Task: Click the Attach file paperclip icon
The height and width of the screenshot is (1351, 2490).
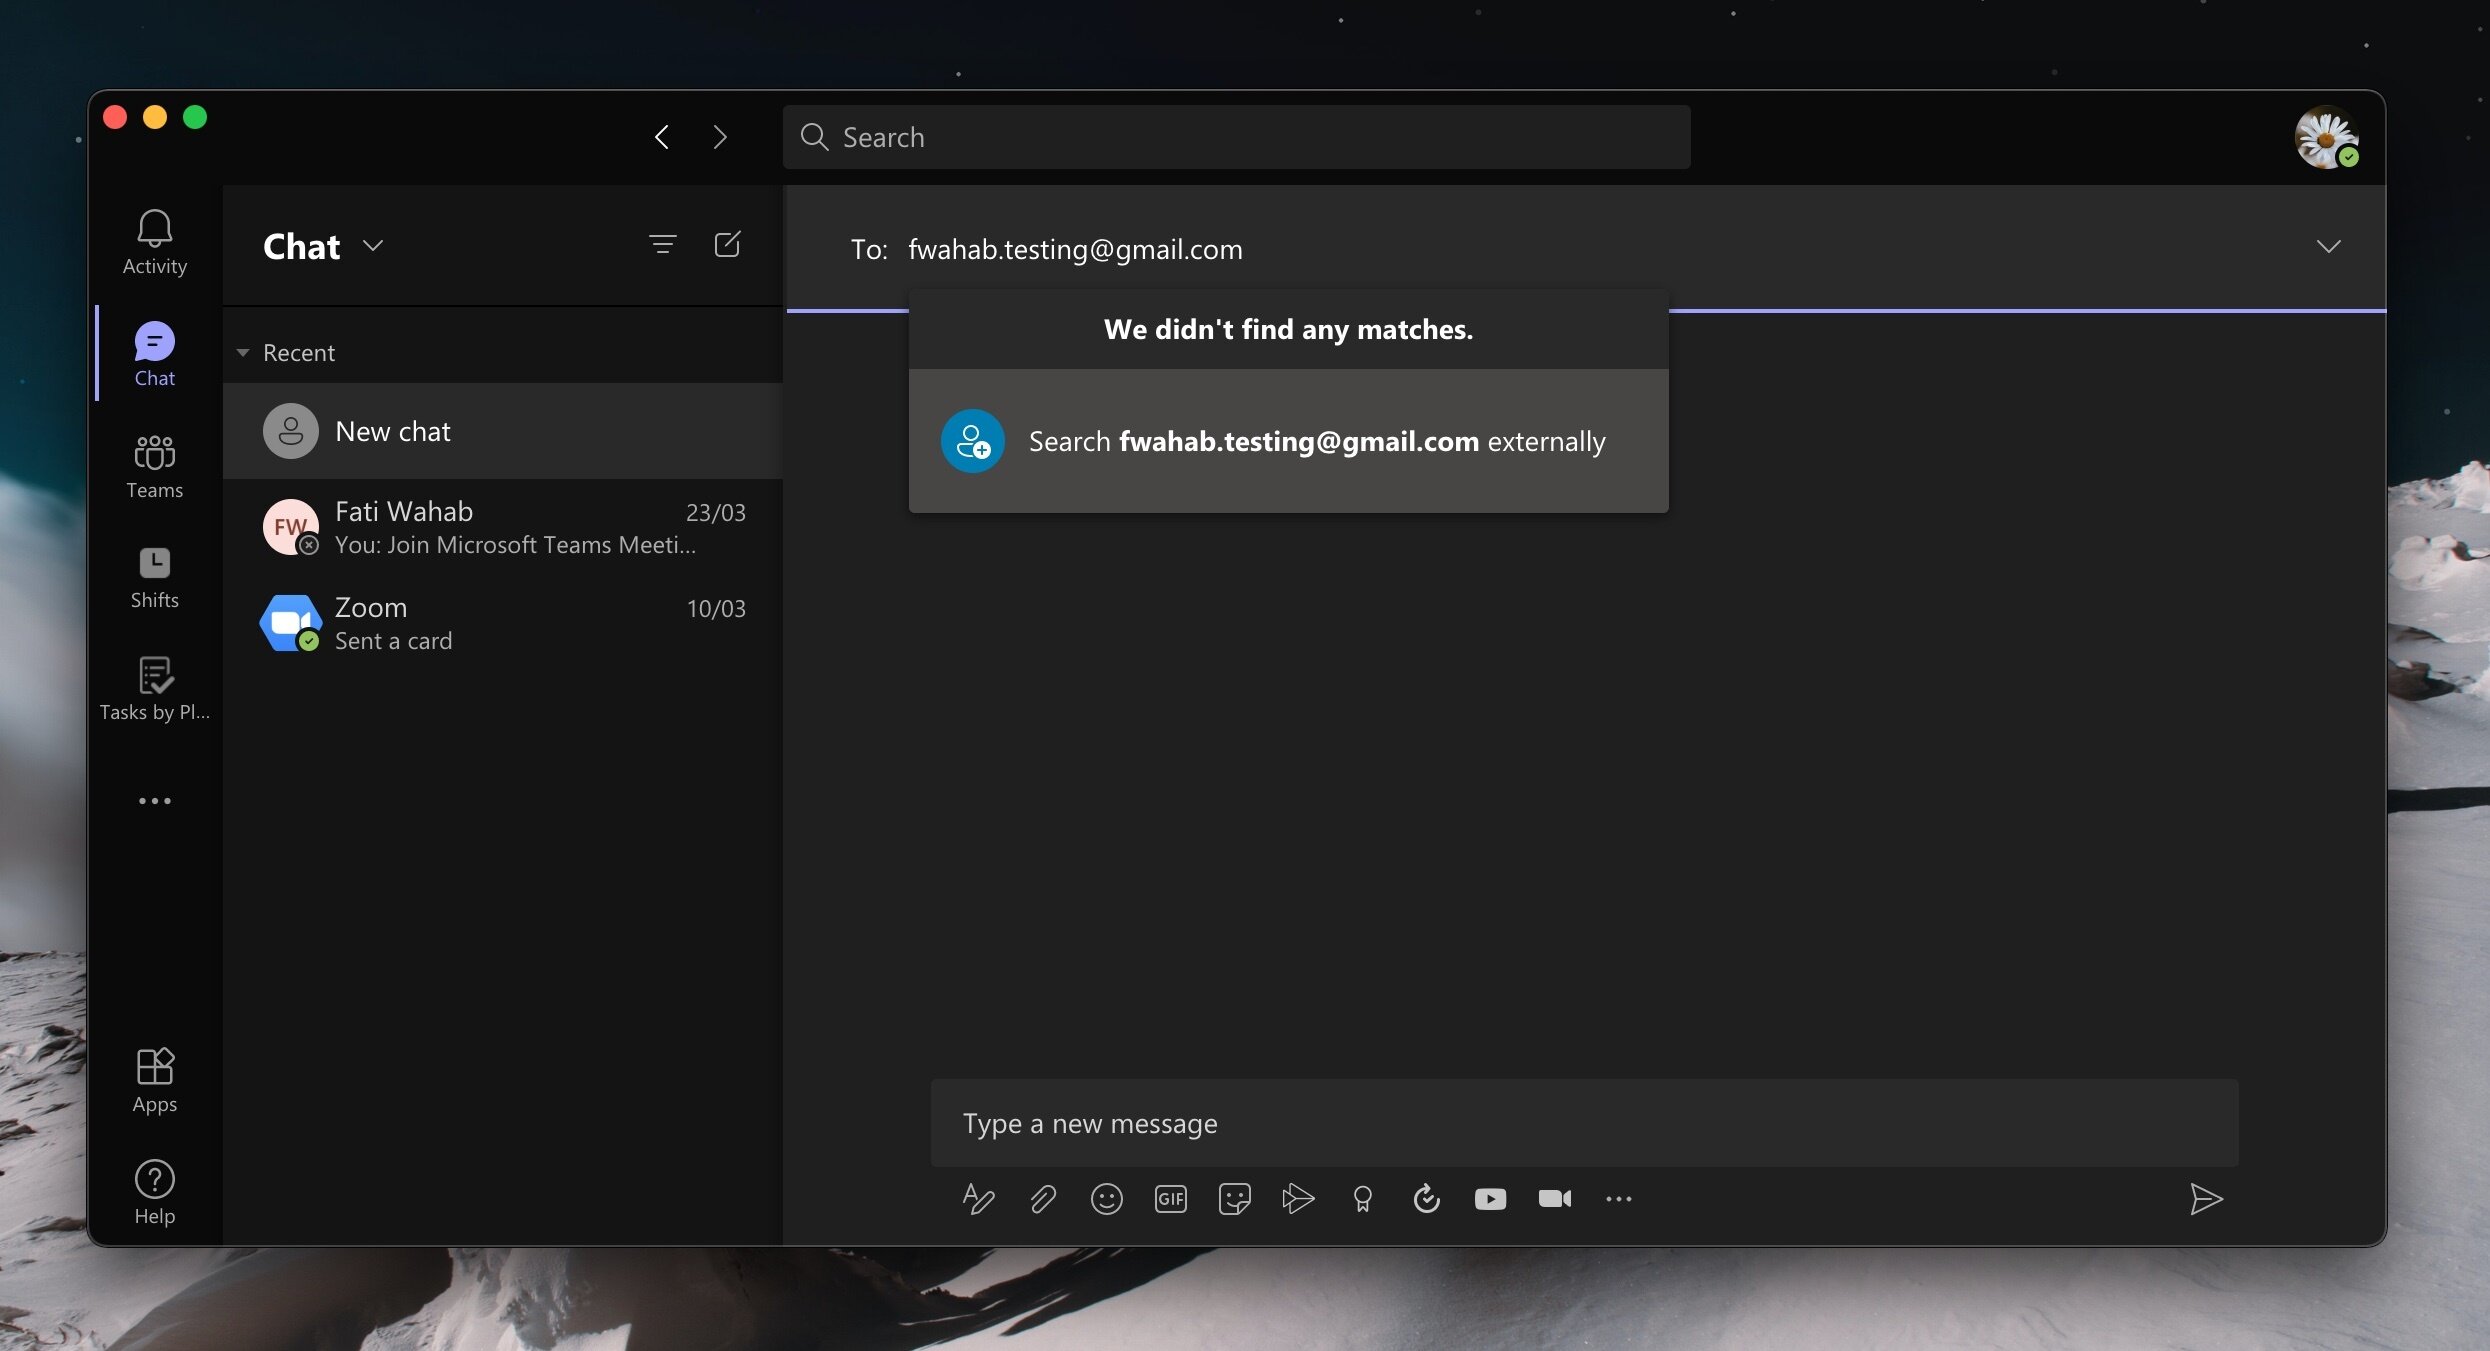Action: 1042,1198
